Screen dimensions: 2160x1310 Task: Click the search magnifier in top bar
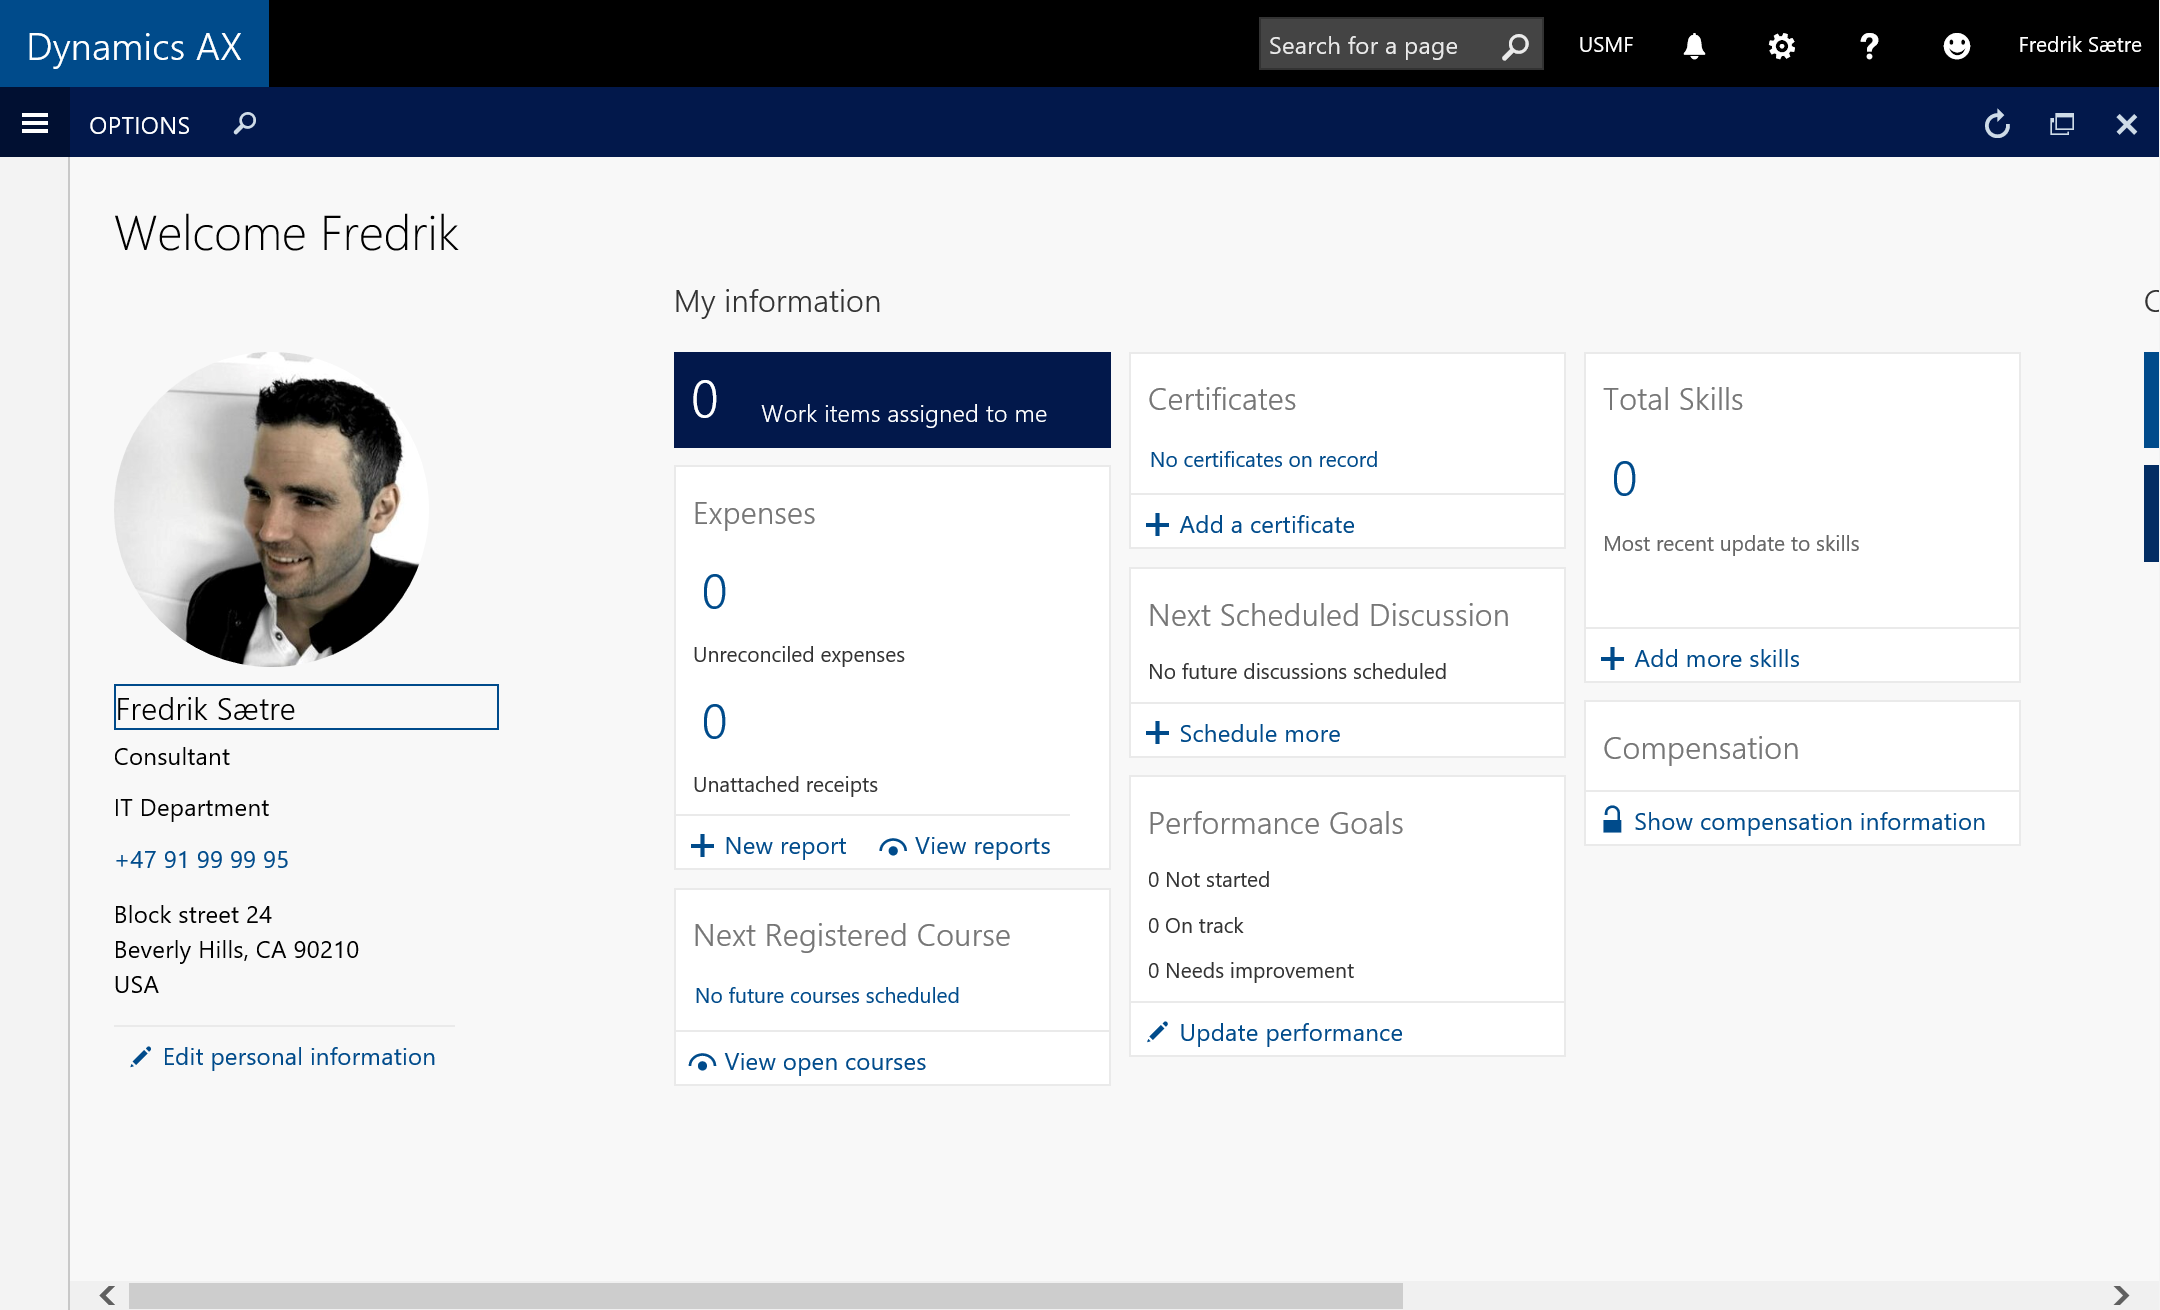click(1515, 46)
